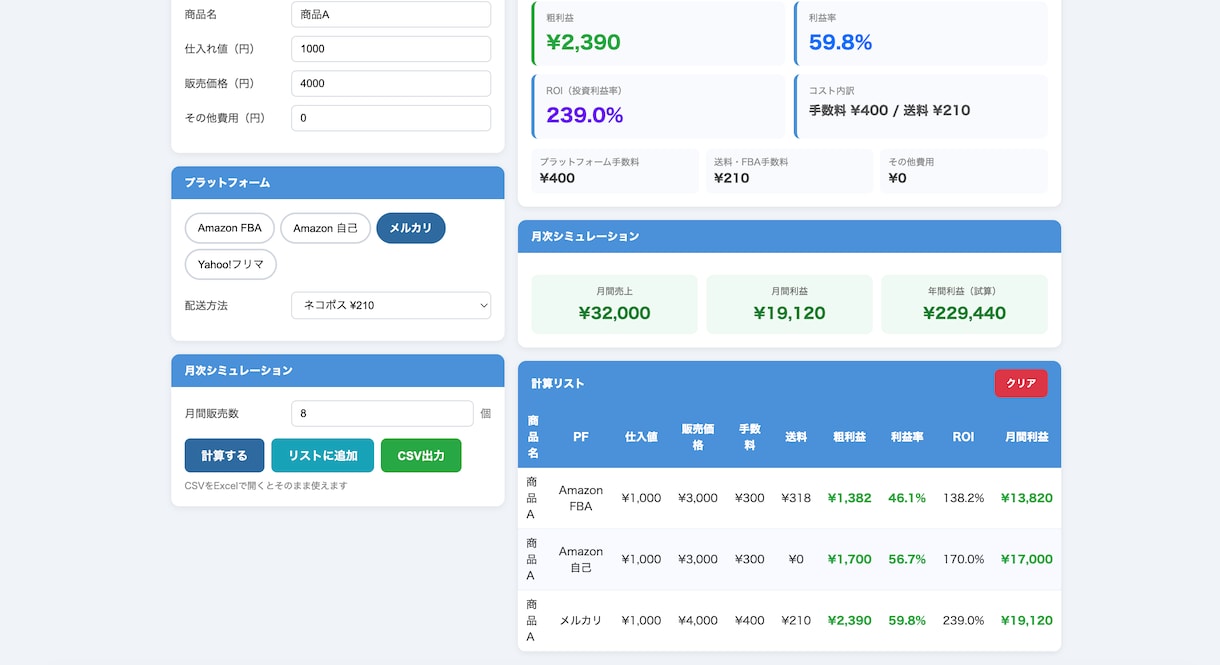The image size is (1220, 665).
Task: Click the 年間利益 ¥229,440 card
Action: point(964,304)
